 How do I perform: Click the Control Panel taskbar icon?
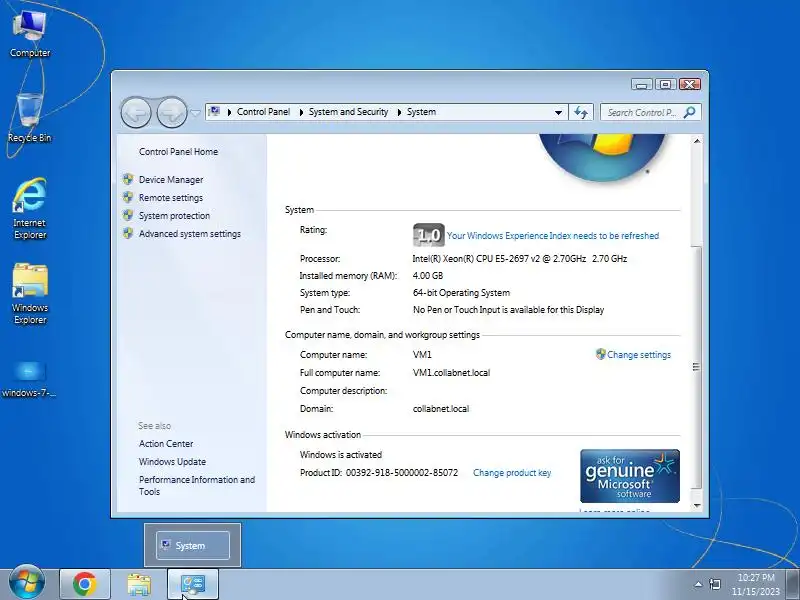pyautogui.click(x=193, y=584)
